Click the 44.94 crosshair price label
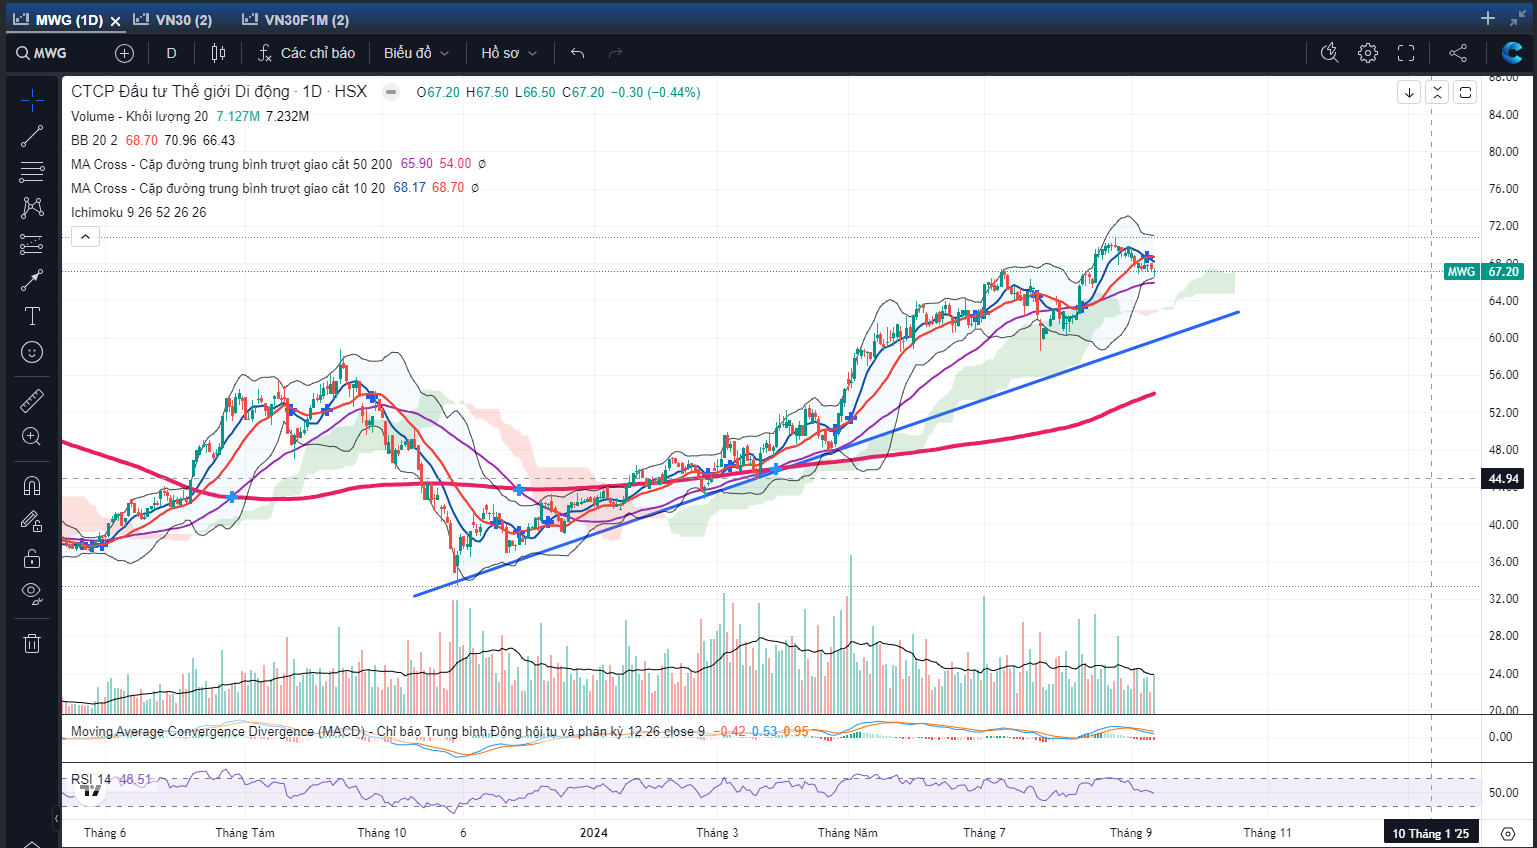 (x=1504, y=479)
